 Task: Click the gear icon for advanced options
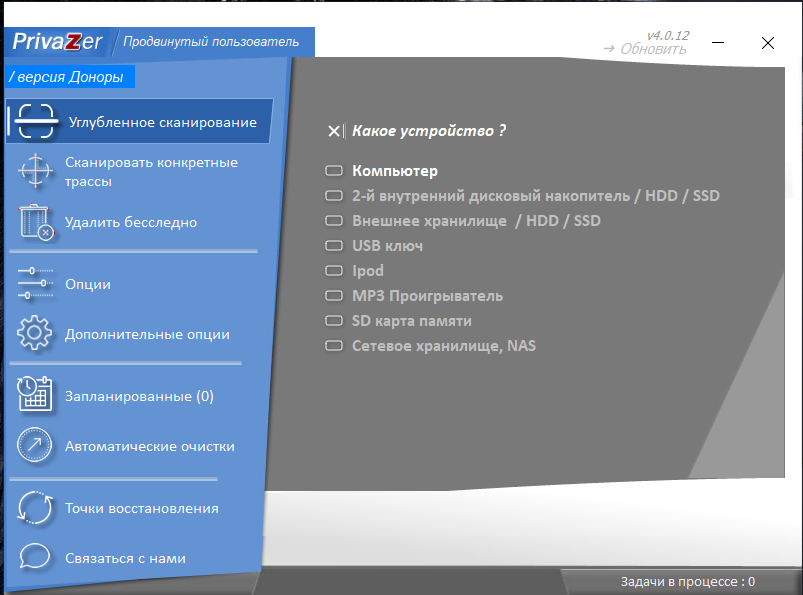click(34, 333)
